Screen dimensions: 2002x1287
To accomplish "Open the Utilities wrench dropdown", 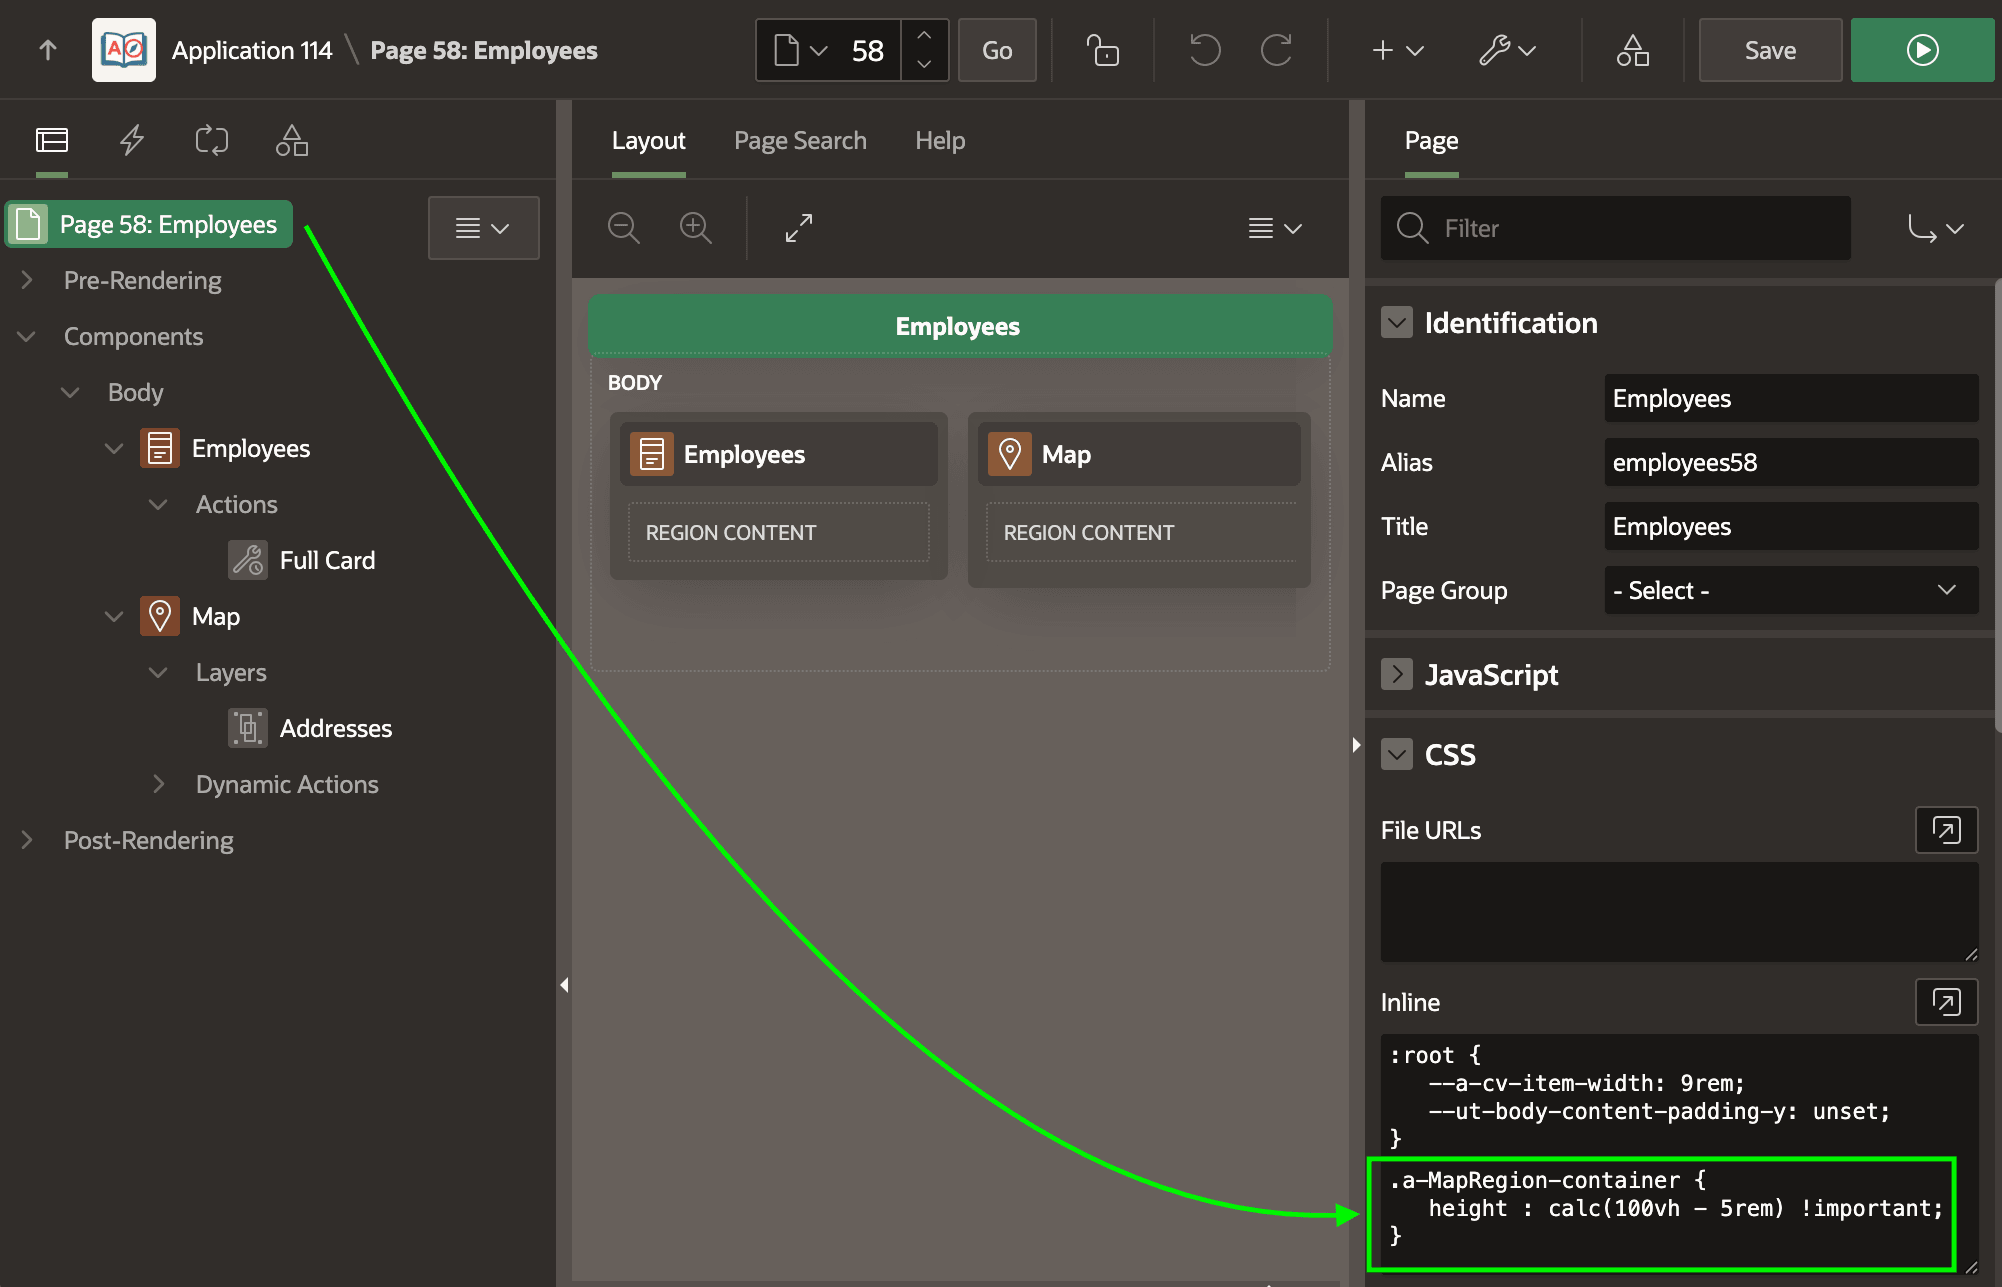I will (x=1507, y=50).
